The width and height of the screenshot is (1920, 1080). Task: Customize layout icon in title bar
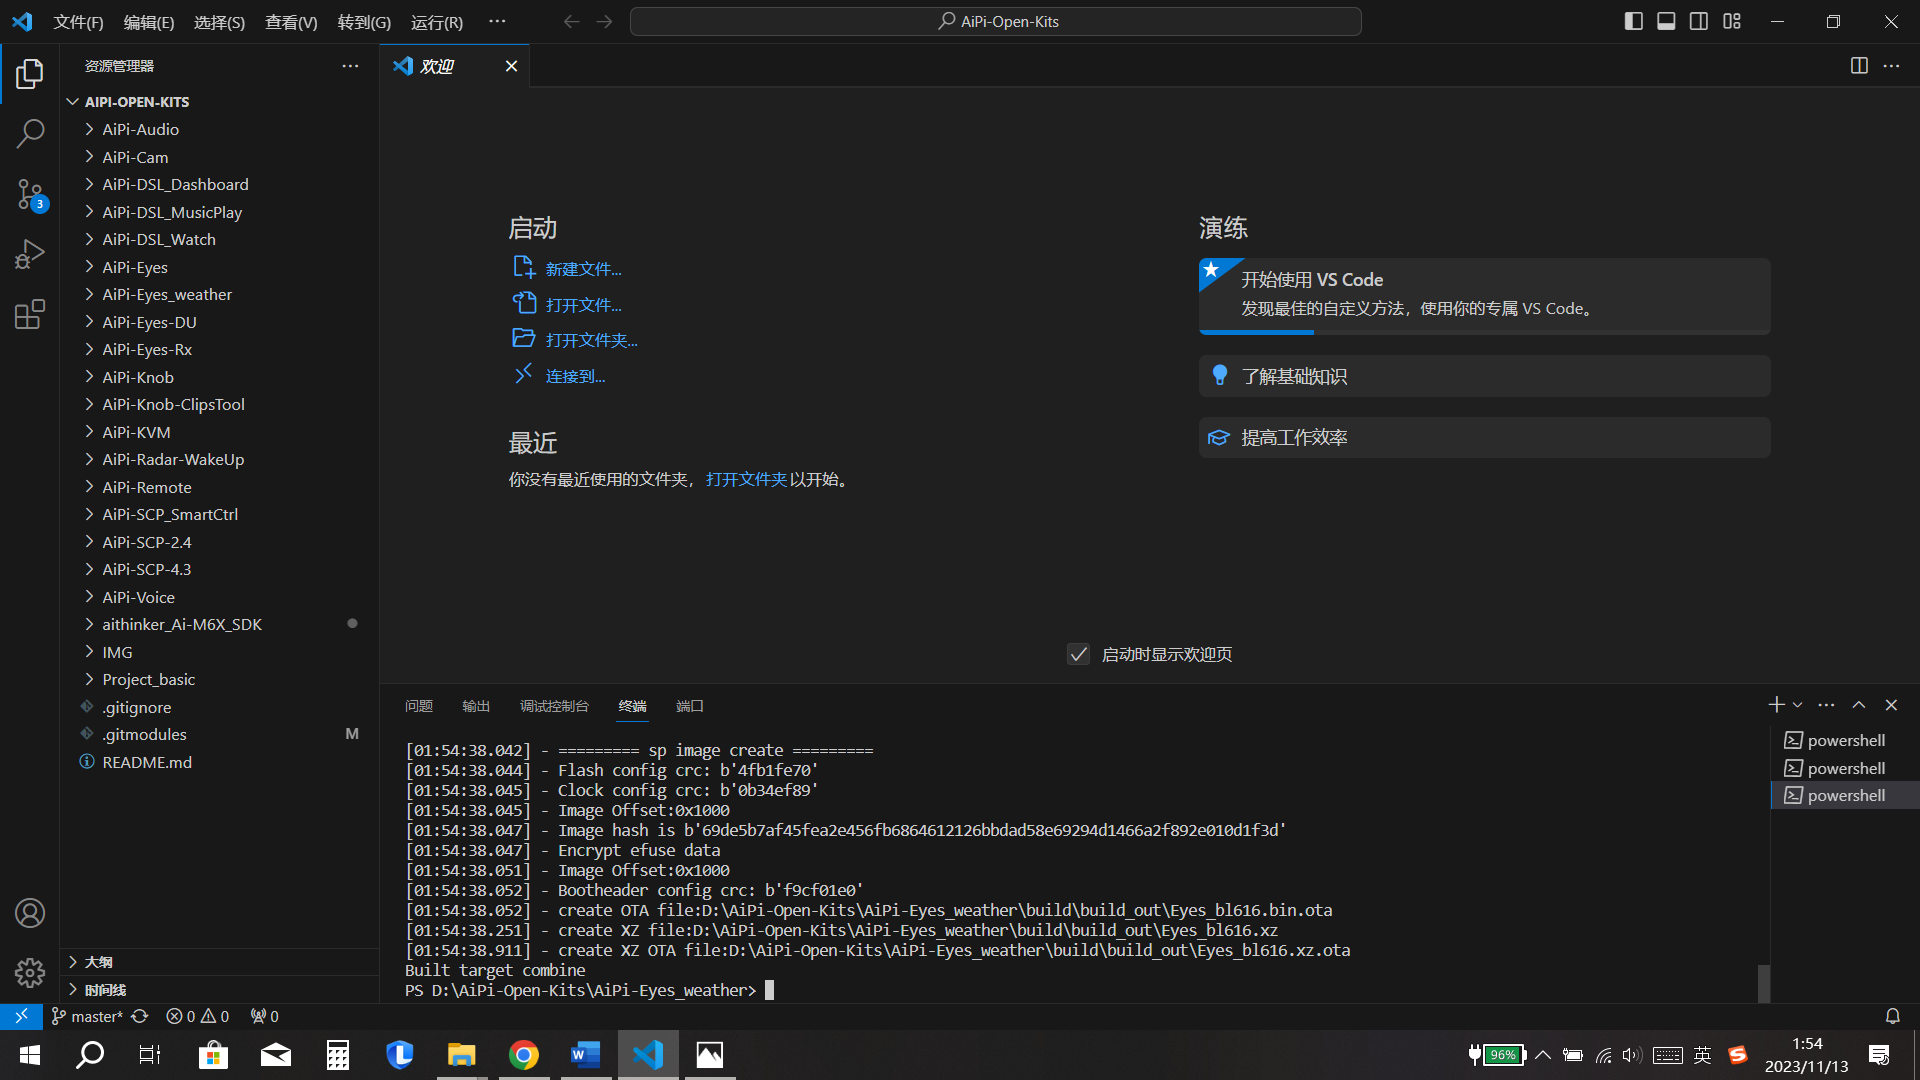click(1732, 21)
